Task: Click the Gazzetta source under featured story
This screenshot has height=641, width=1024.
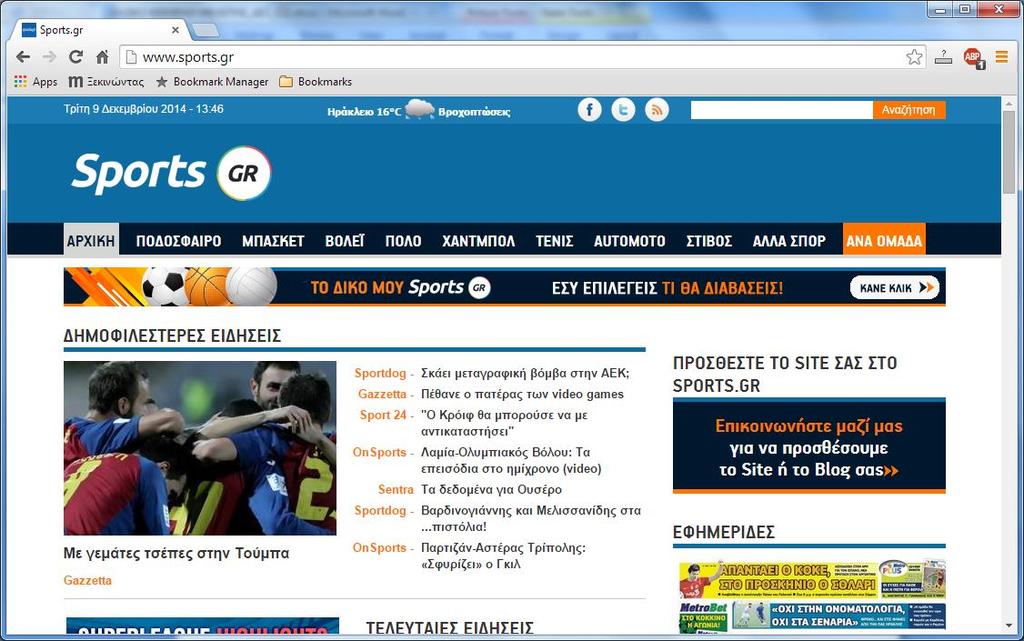Action: [x=88, y=580]
